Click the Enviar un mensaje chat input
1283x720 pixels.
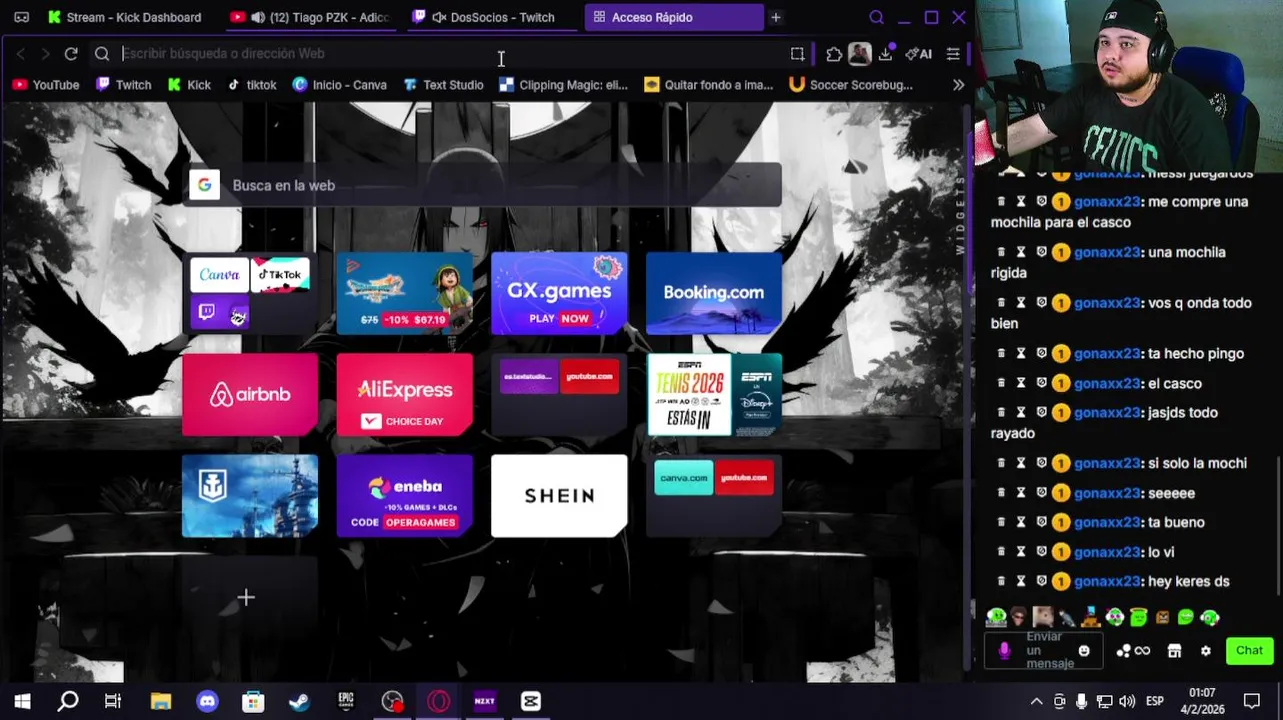click(1044, 651)
